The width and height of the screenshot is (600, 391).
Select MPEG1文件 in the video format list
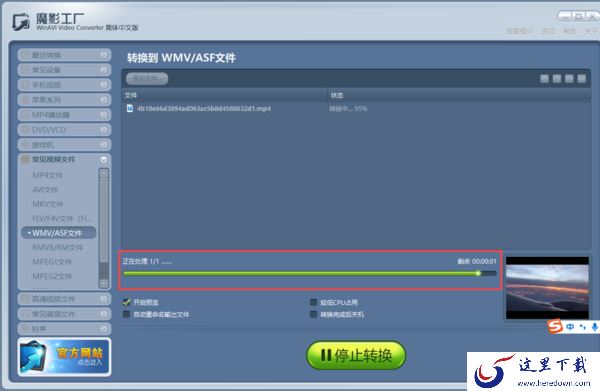coord(52,262)
